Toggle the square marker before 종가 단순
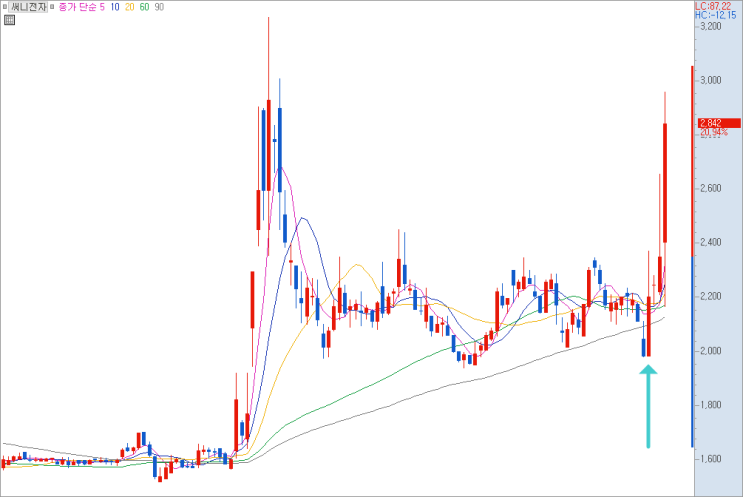This screenshot has height=497, width=743. point(53,7)
